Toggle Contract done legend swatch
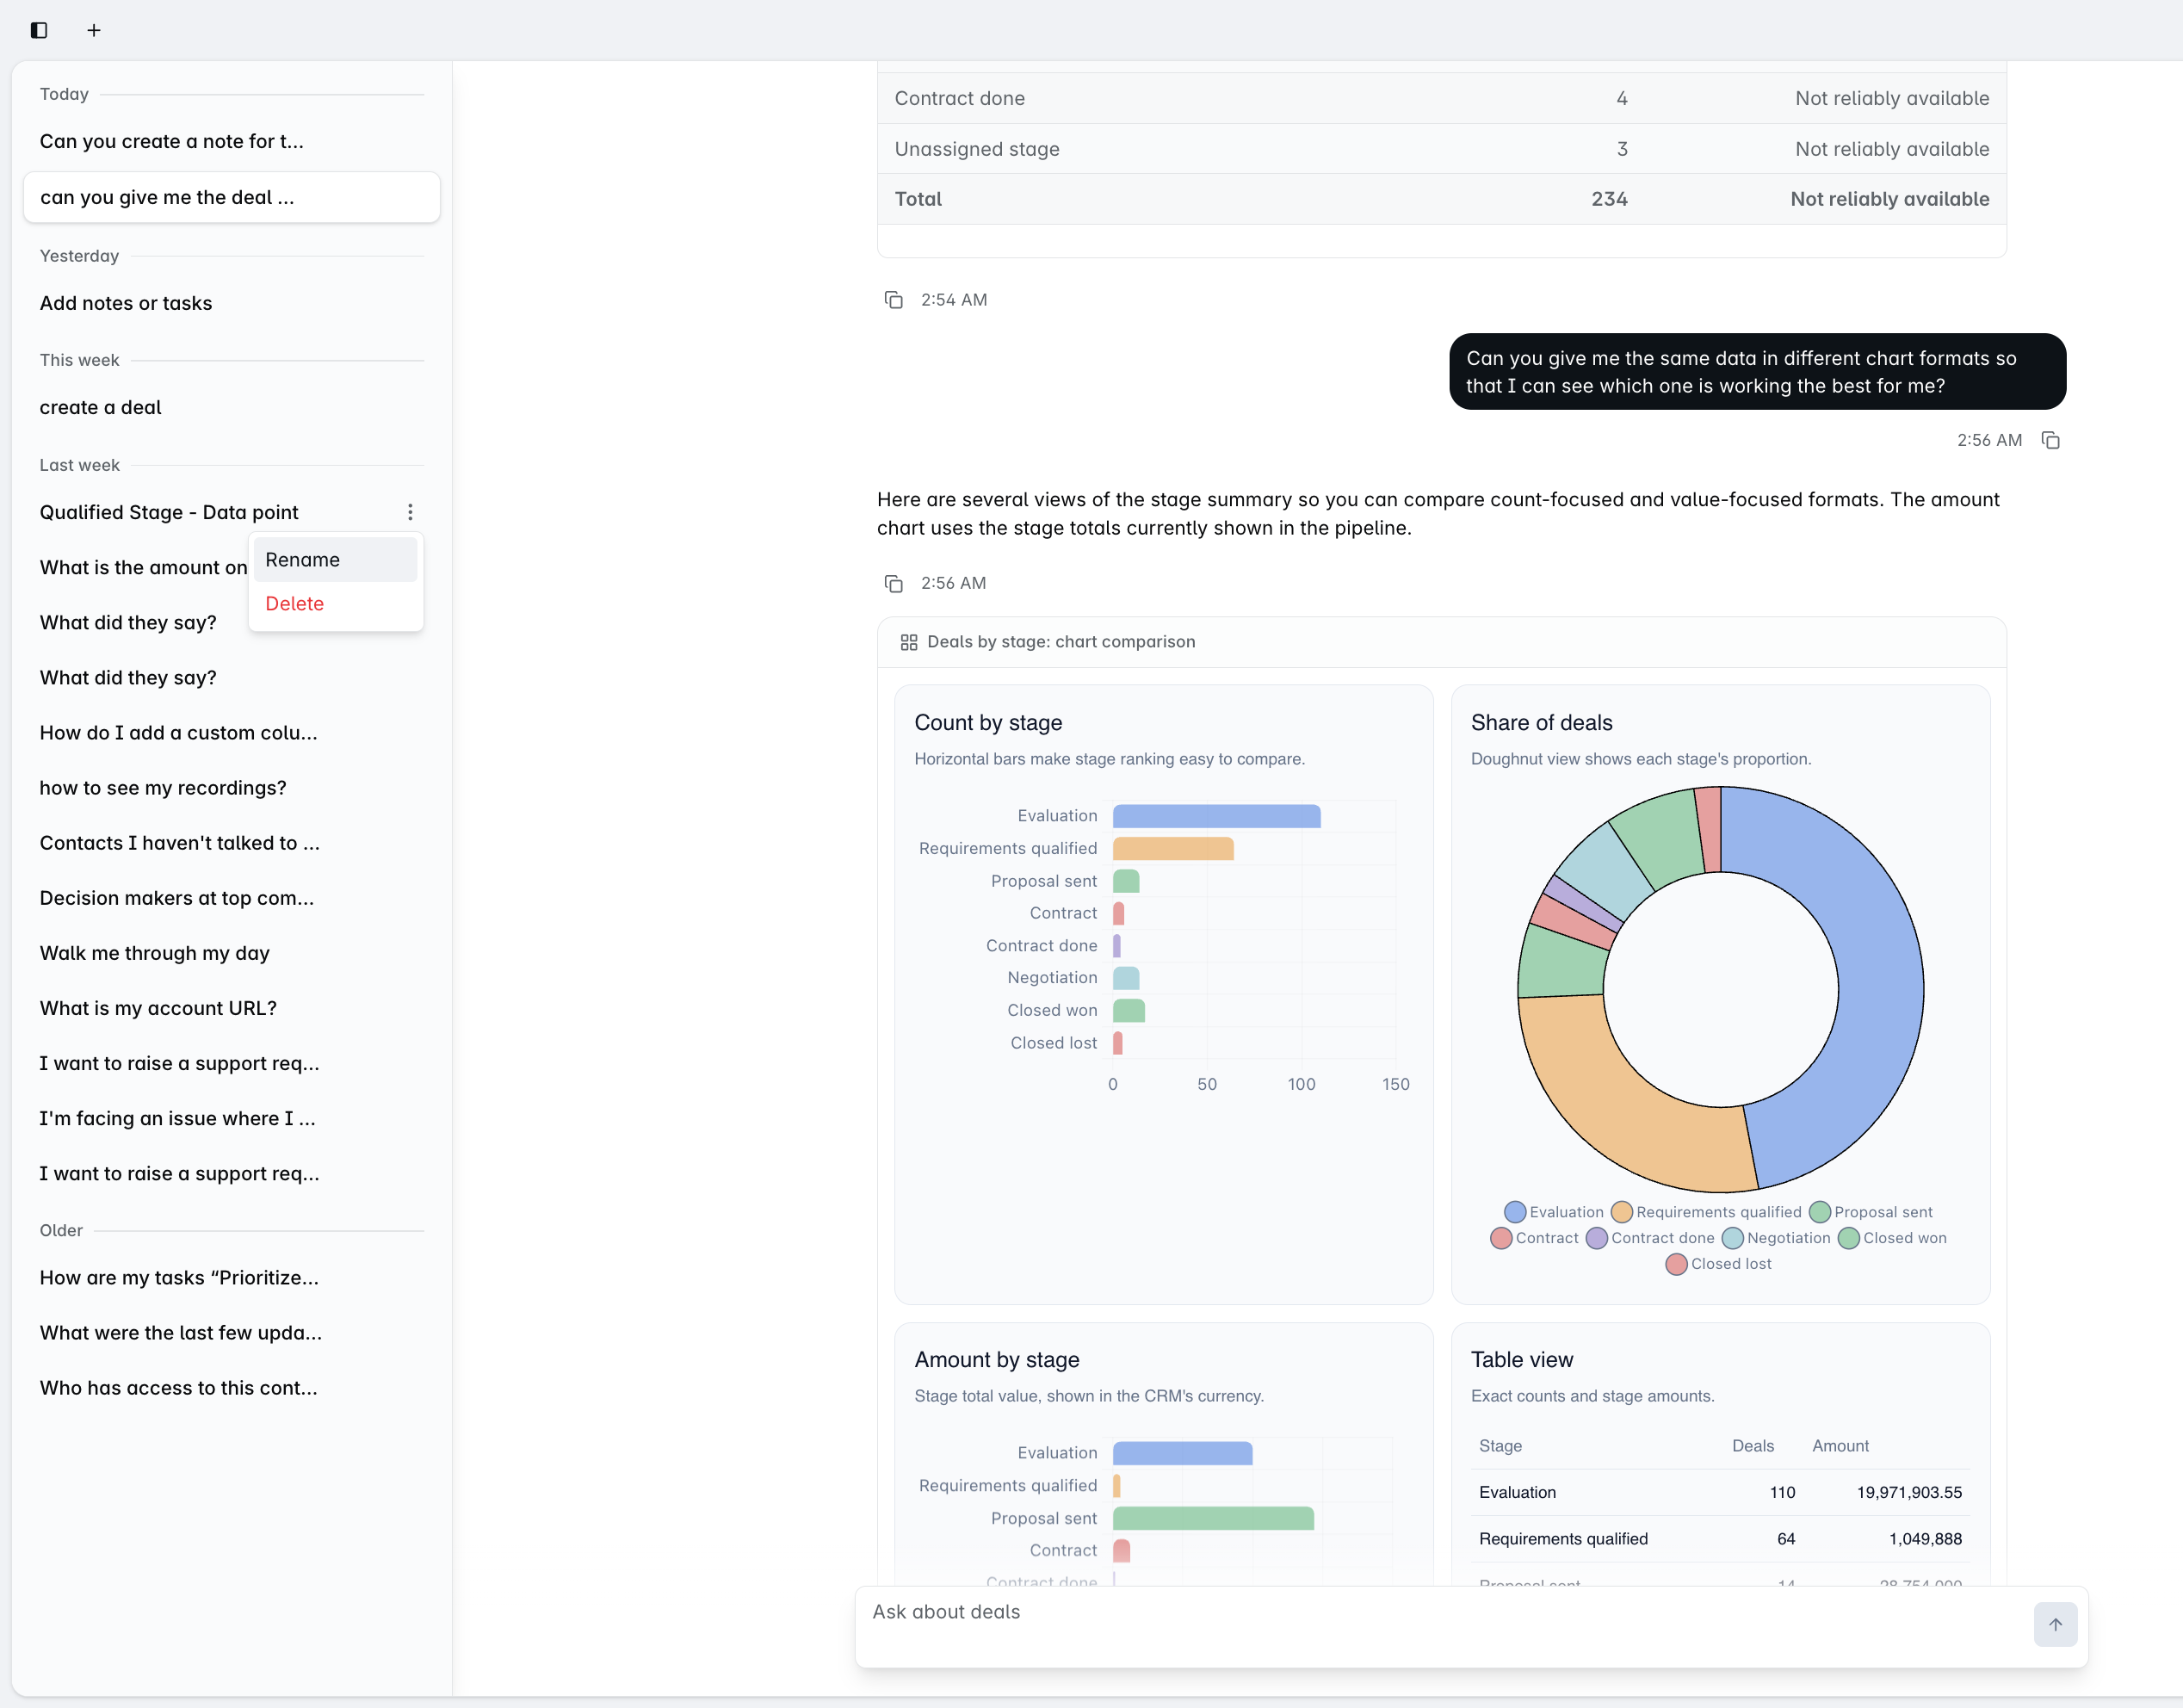Screen dimensions: 2183x1708 click(x=1596, y=1238)
